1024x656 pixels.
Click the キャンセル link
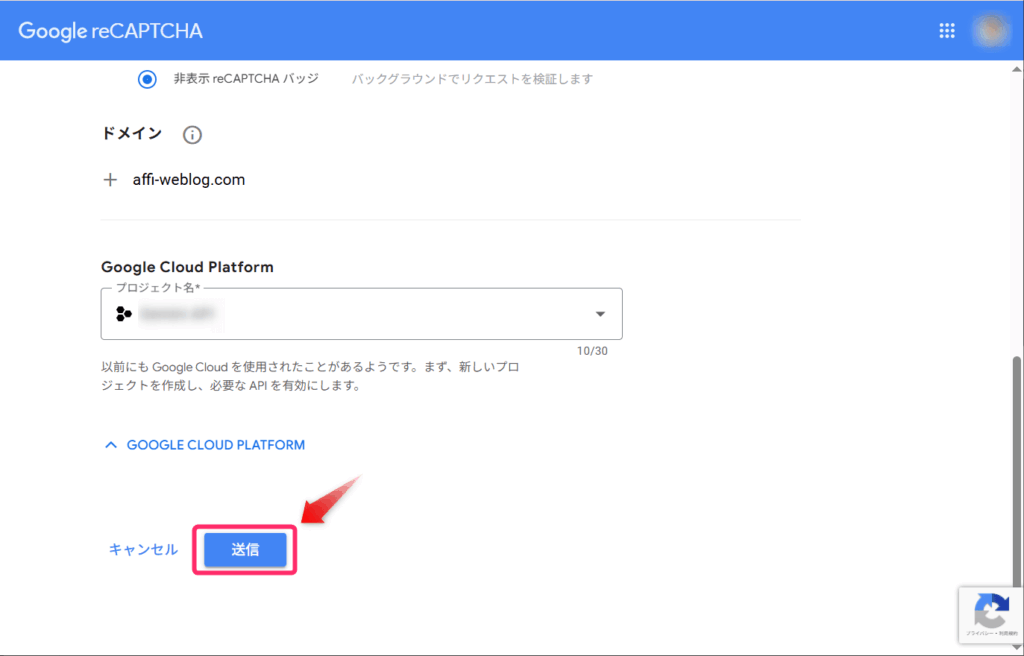pos(143,549)
